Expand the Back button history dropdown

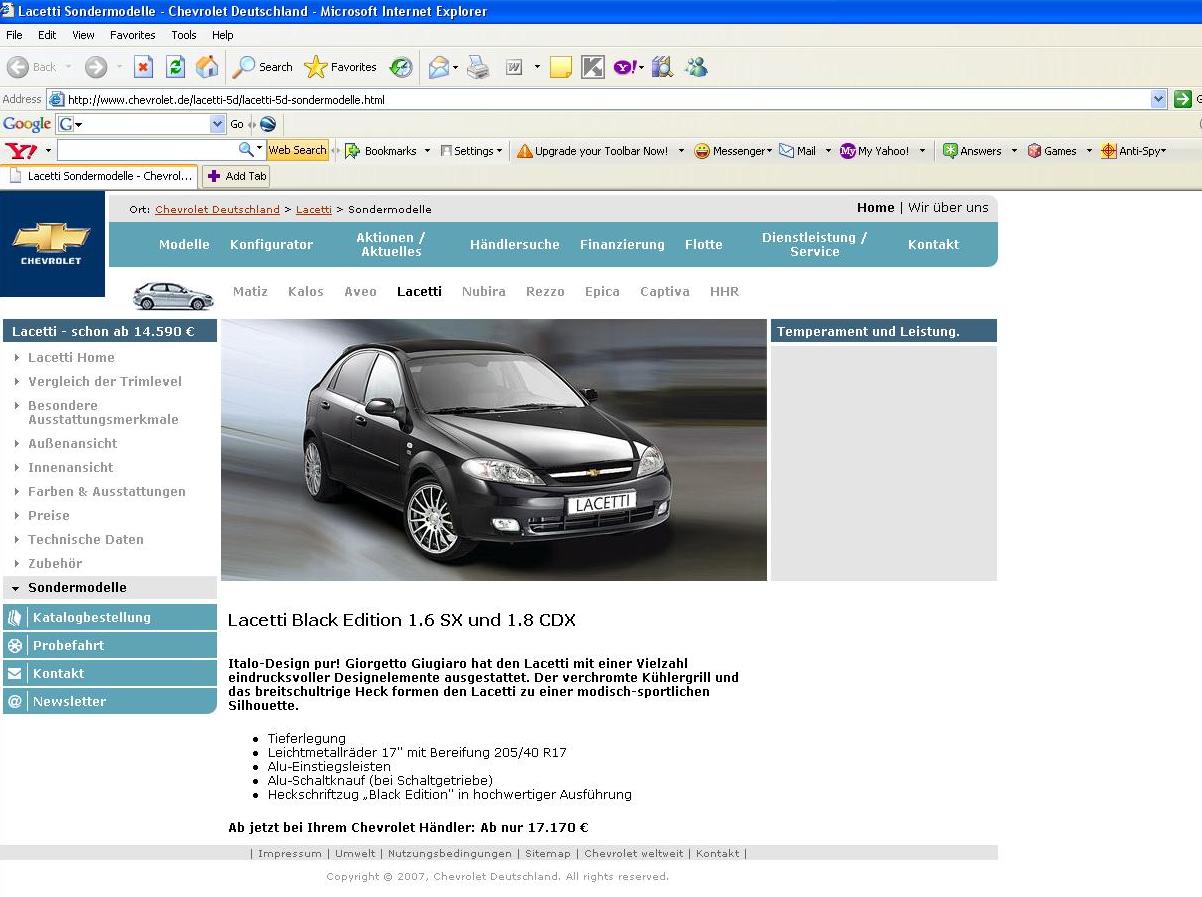pos(69,67)
